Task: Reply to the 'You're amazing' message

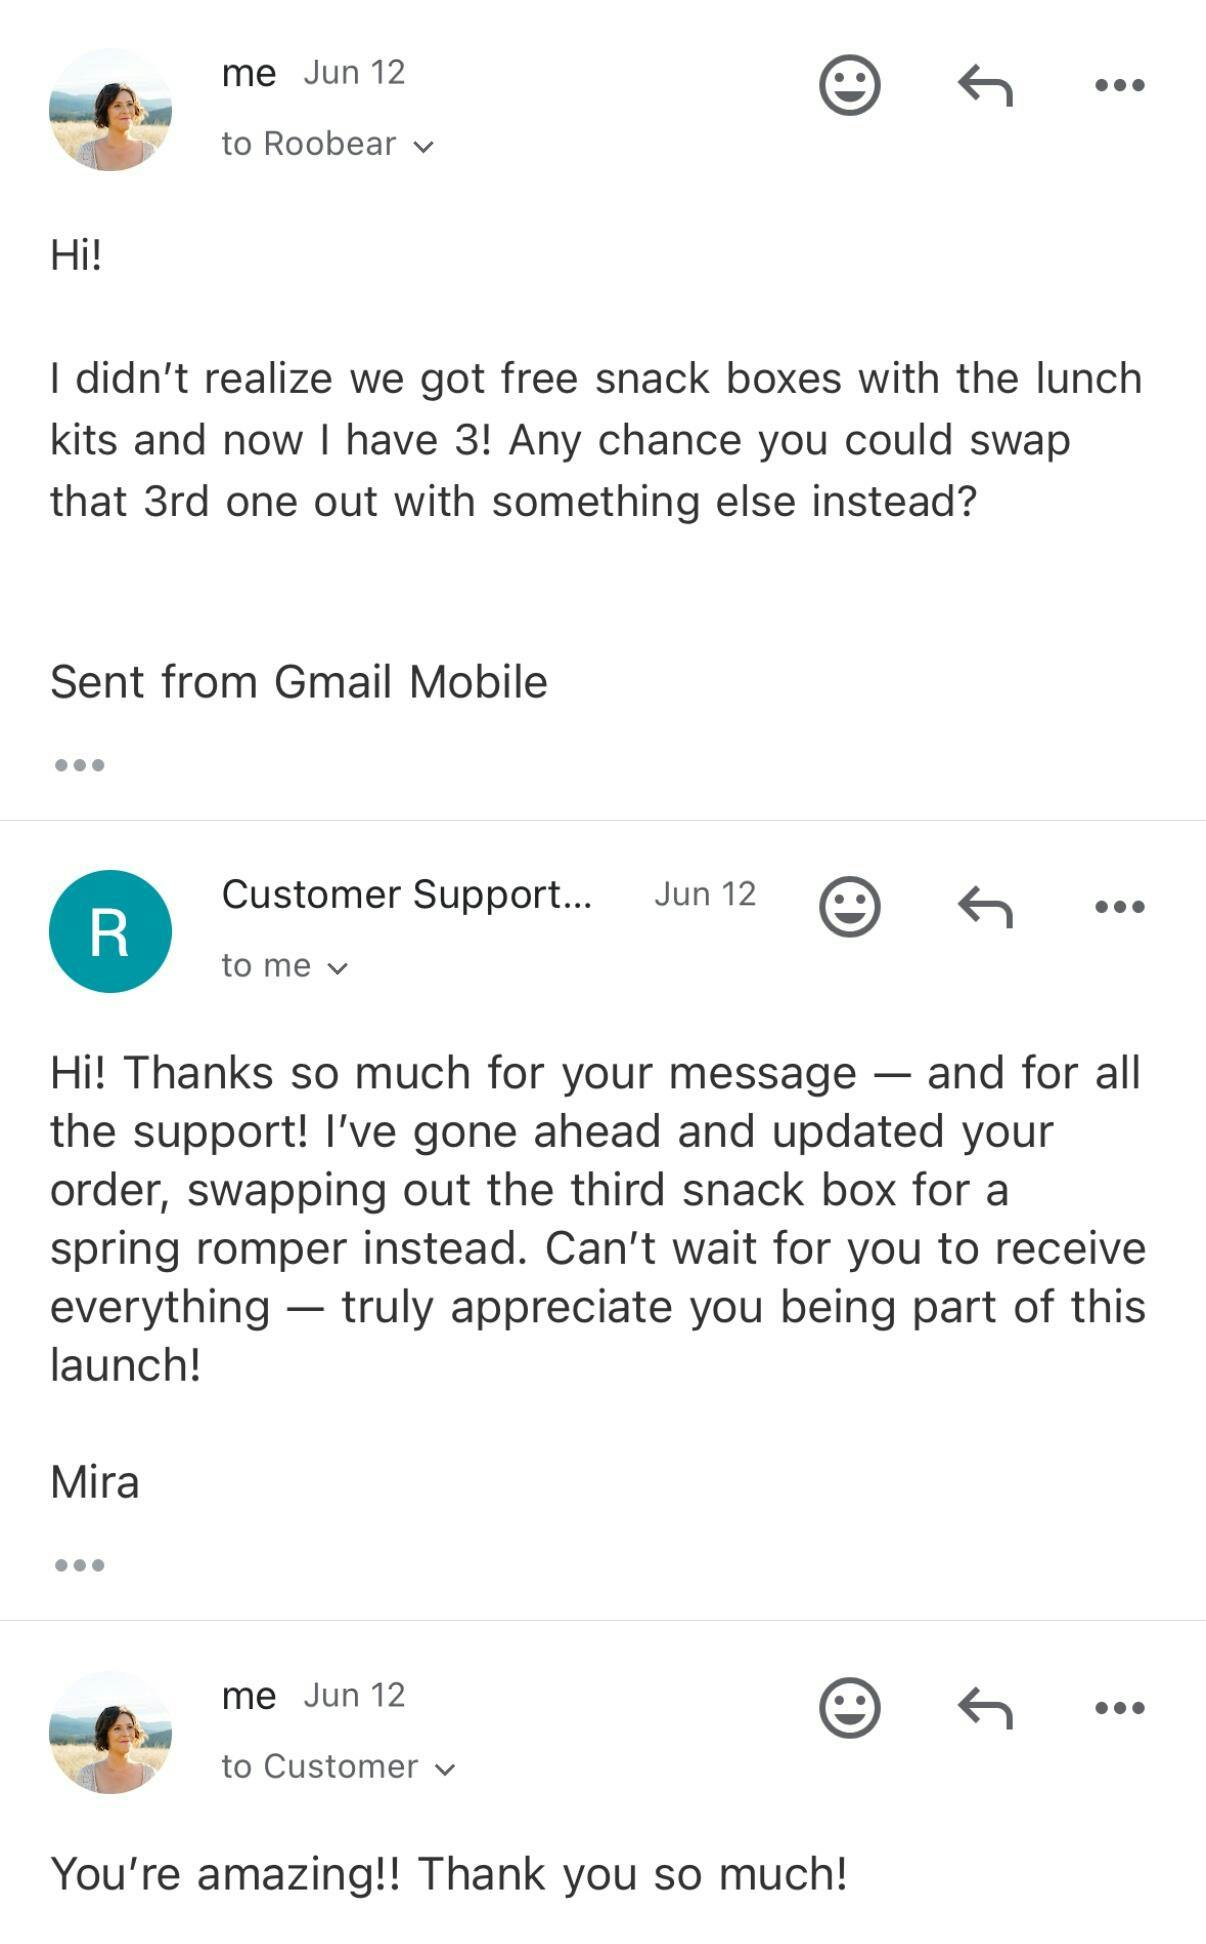Action: (985, 1708)
